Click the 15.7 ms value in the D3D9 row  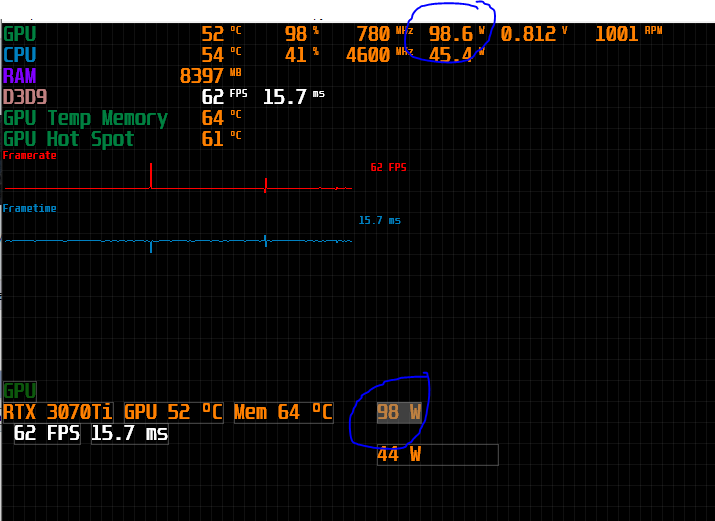(294, 97)
